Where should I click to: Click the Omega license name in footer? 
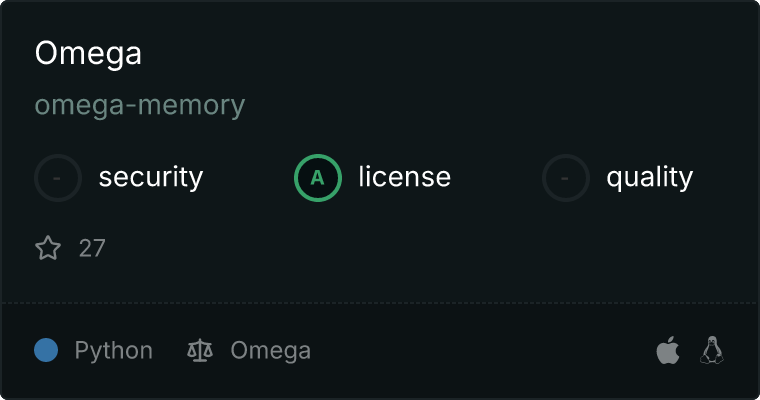(x=270, y=351)
